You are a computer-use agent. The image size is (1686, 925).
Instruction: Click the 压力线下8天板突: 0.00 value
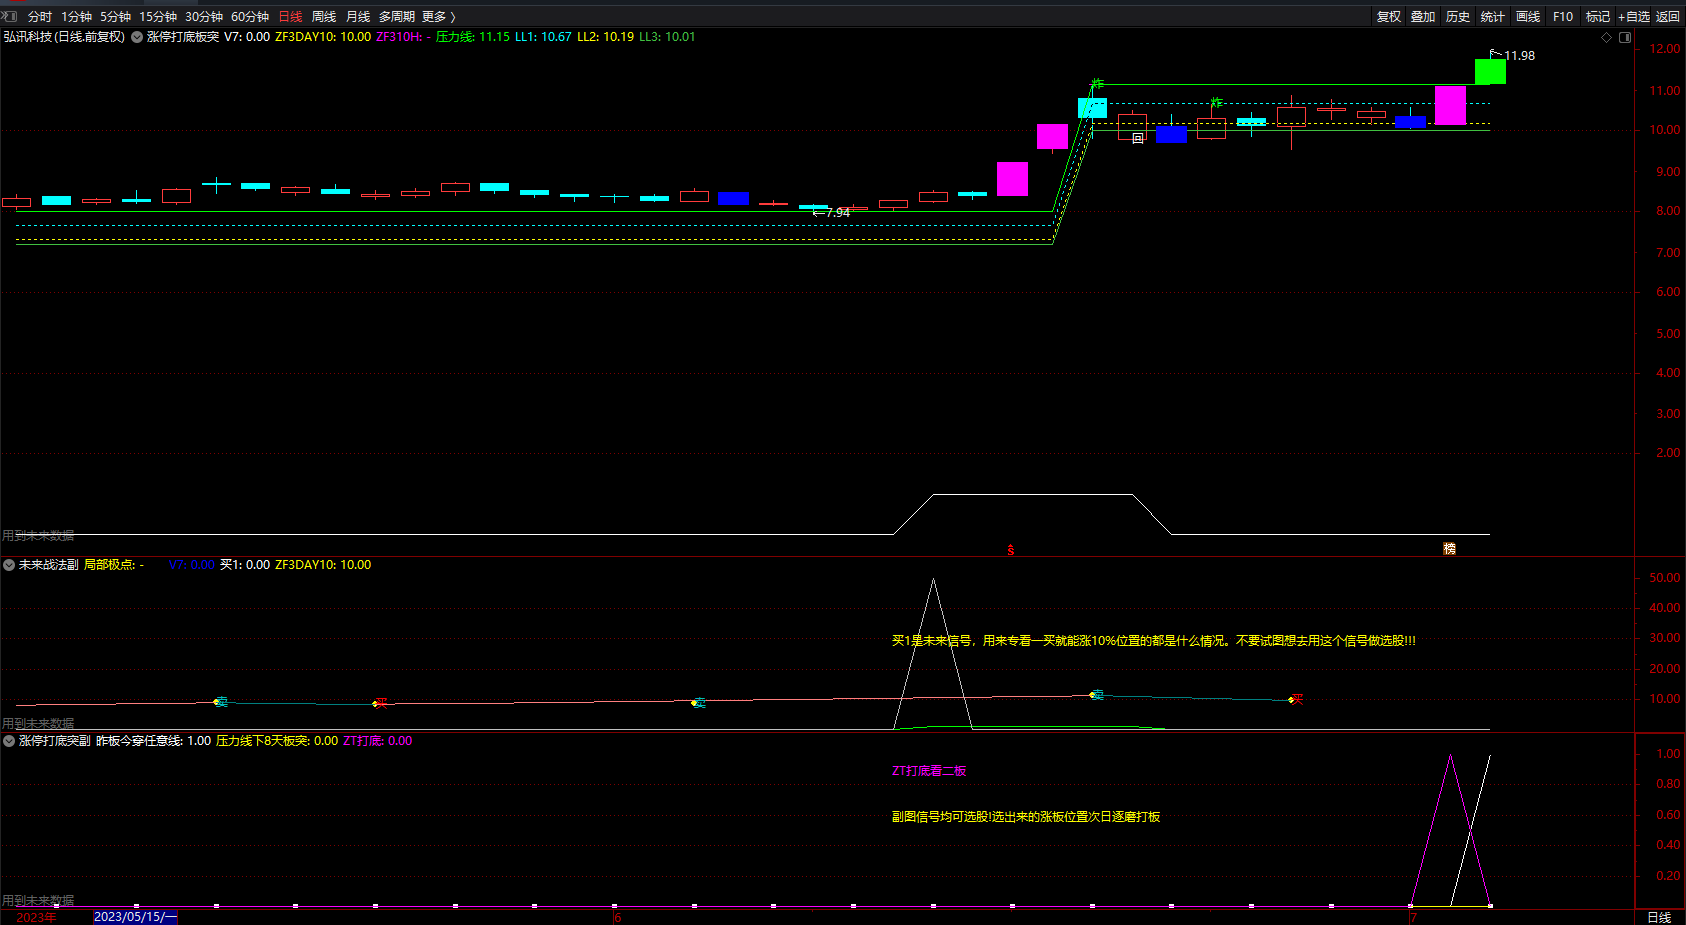point(277,741)
